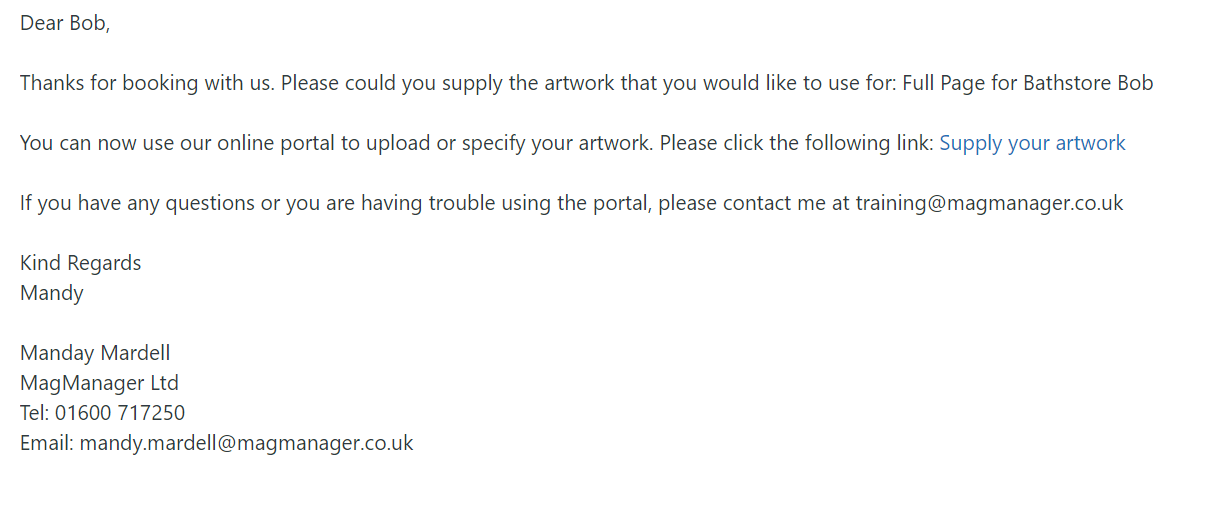The width and height of the screenshot is (1229, 505).
Task: Click the "Email:" label in signature
Action: [47, 443]
